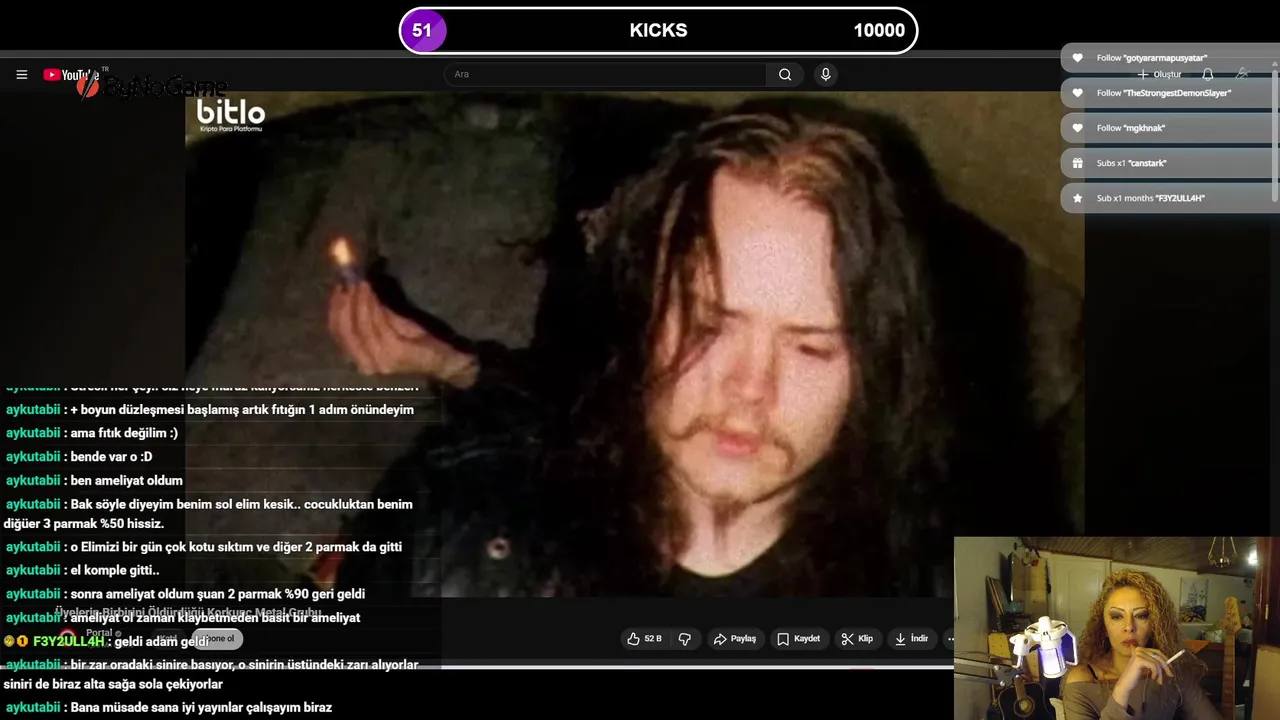Like the video (52 B)
This screenshot has height=720, width=1280.
point(645,638)
